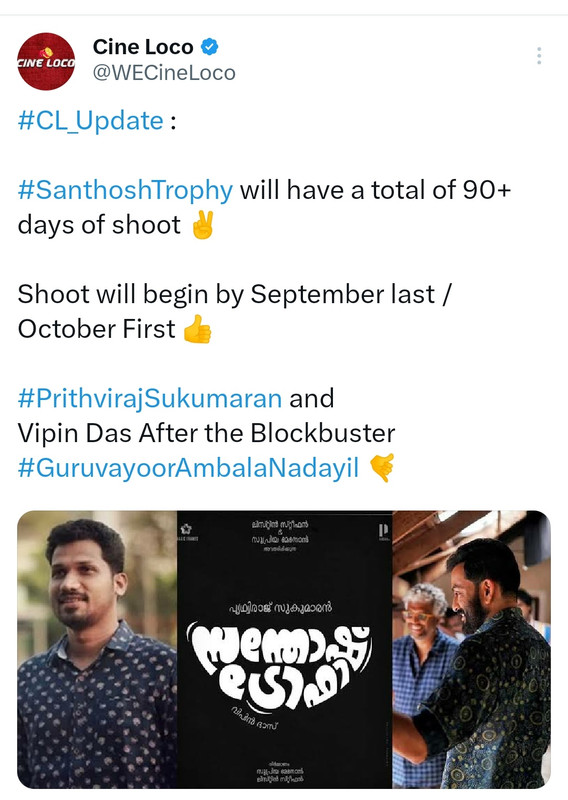The height and width of the screenshot is (800, 568).
Task: Click the blue verified badge
Action: pos(209,47)
